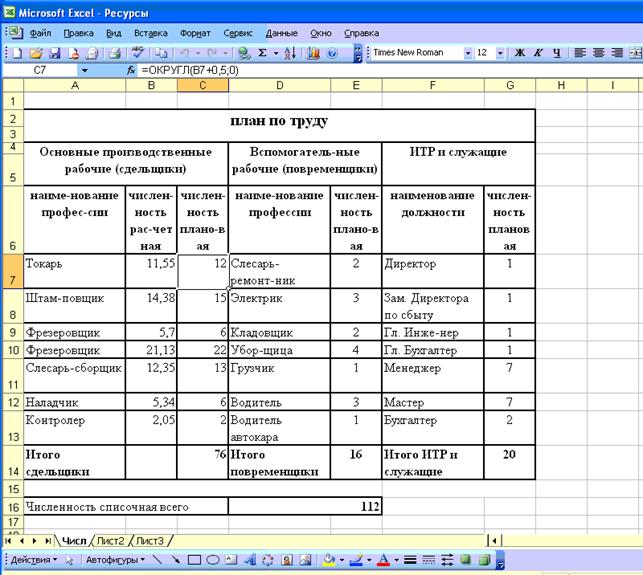The image size is (643, 575).
Task: Click the Fill Color paint bucket swatch
Action: click(329, 559)
